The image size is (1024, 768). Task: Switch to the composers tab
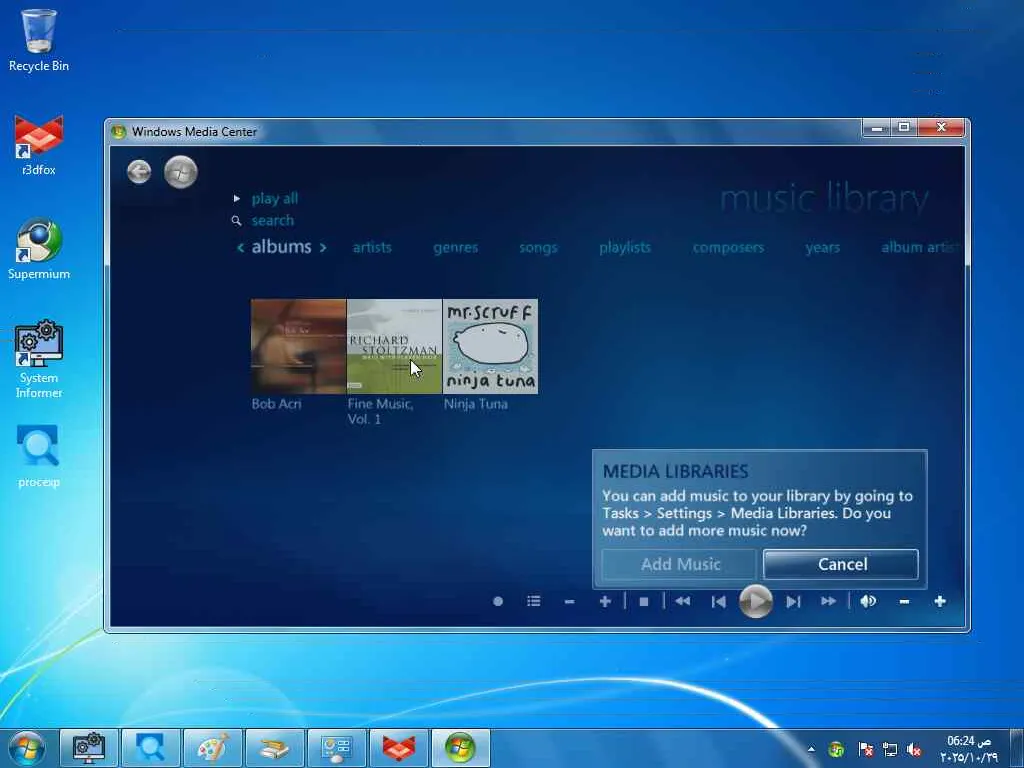(728, 248)
